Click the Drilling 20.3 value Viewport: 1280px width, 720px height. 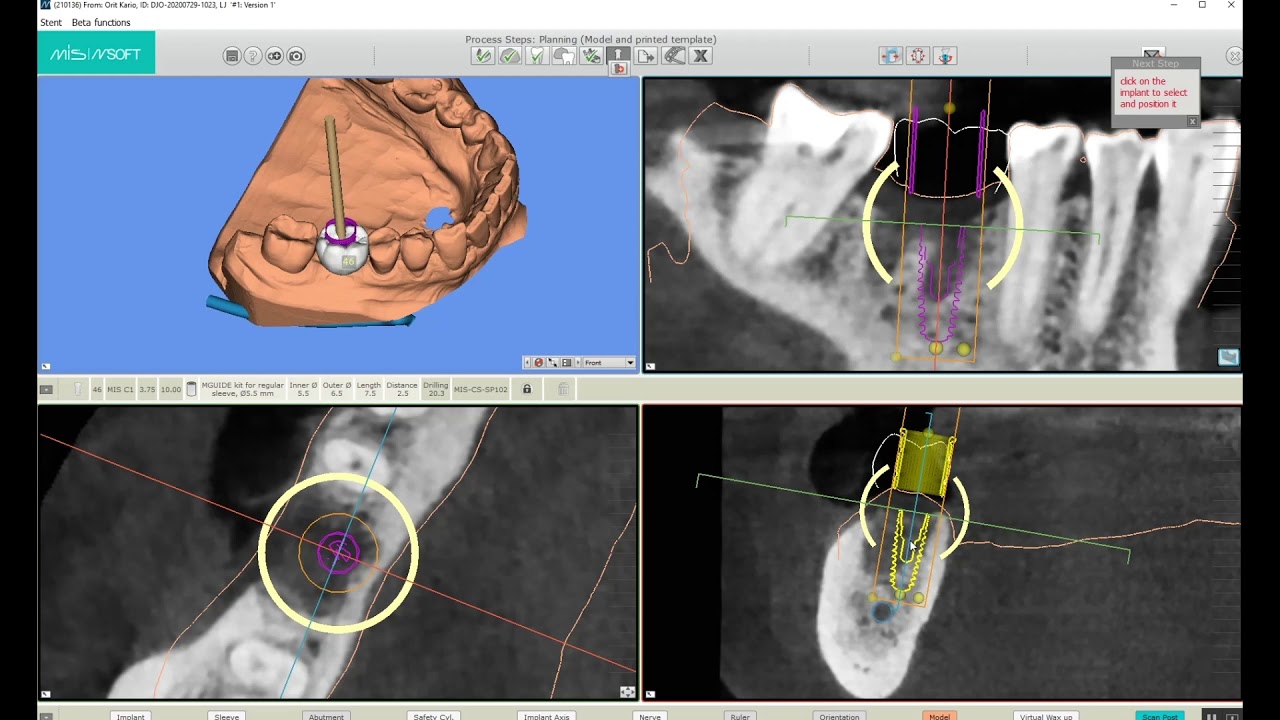pos(435,389)
